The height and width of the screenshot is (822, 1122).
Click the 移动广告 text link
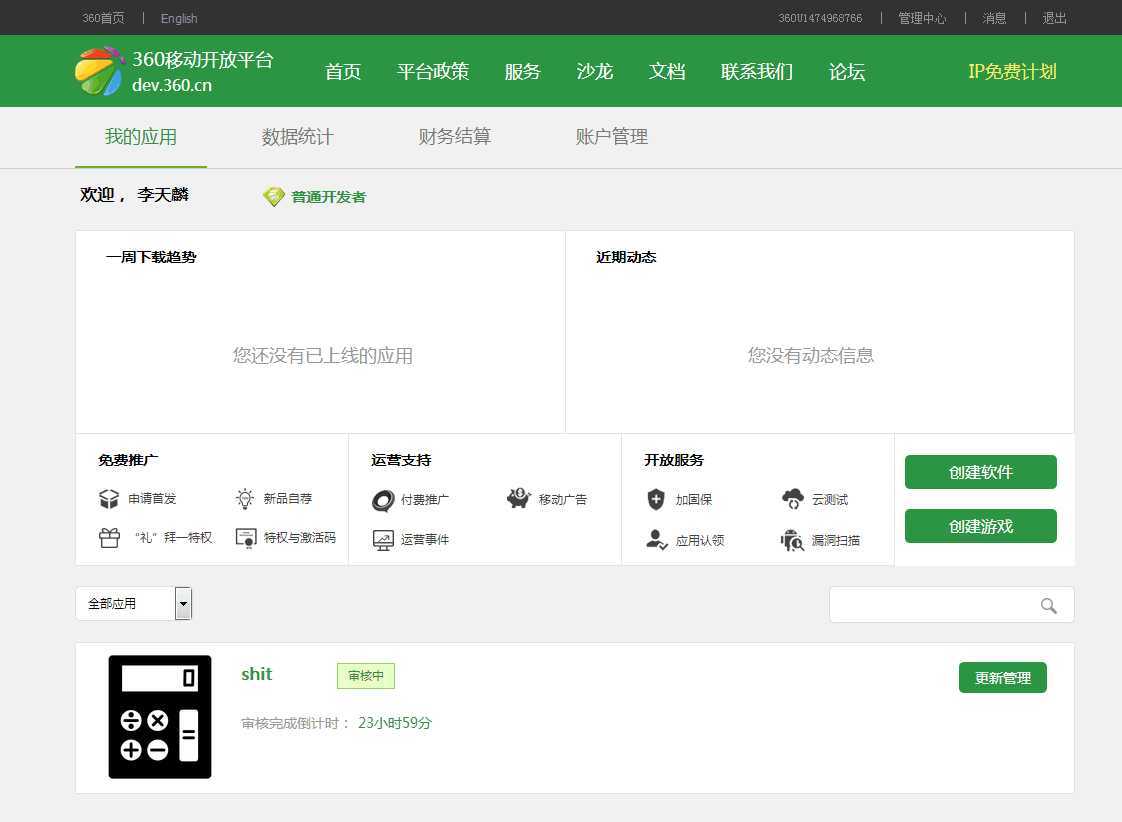pos(562,500)
